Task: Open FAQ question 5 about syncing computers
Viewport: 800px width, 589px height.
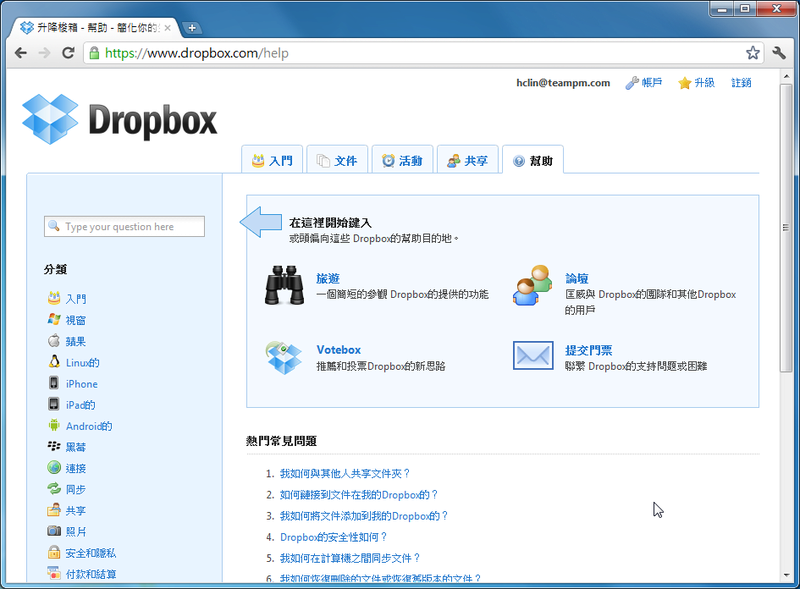Action: (x=350, y=558)
